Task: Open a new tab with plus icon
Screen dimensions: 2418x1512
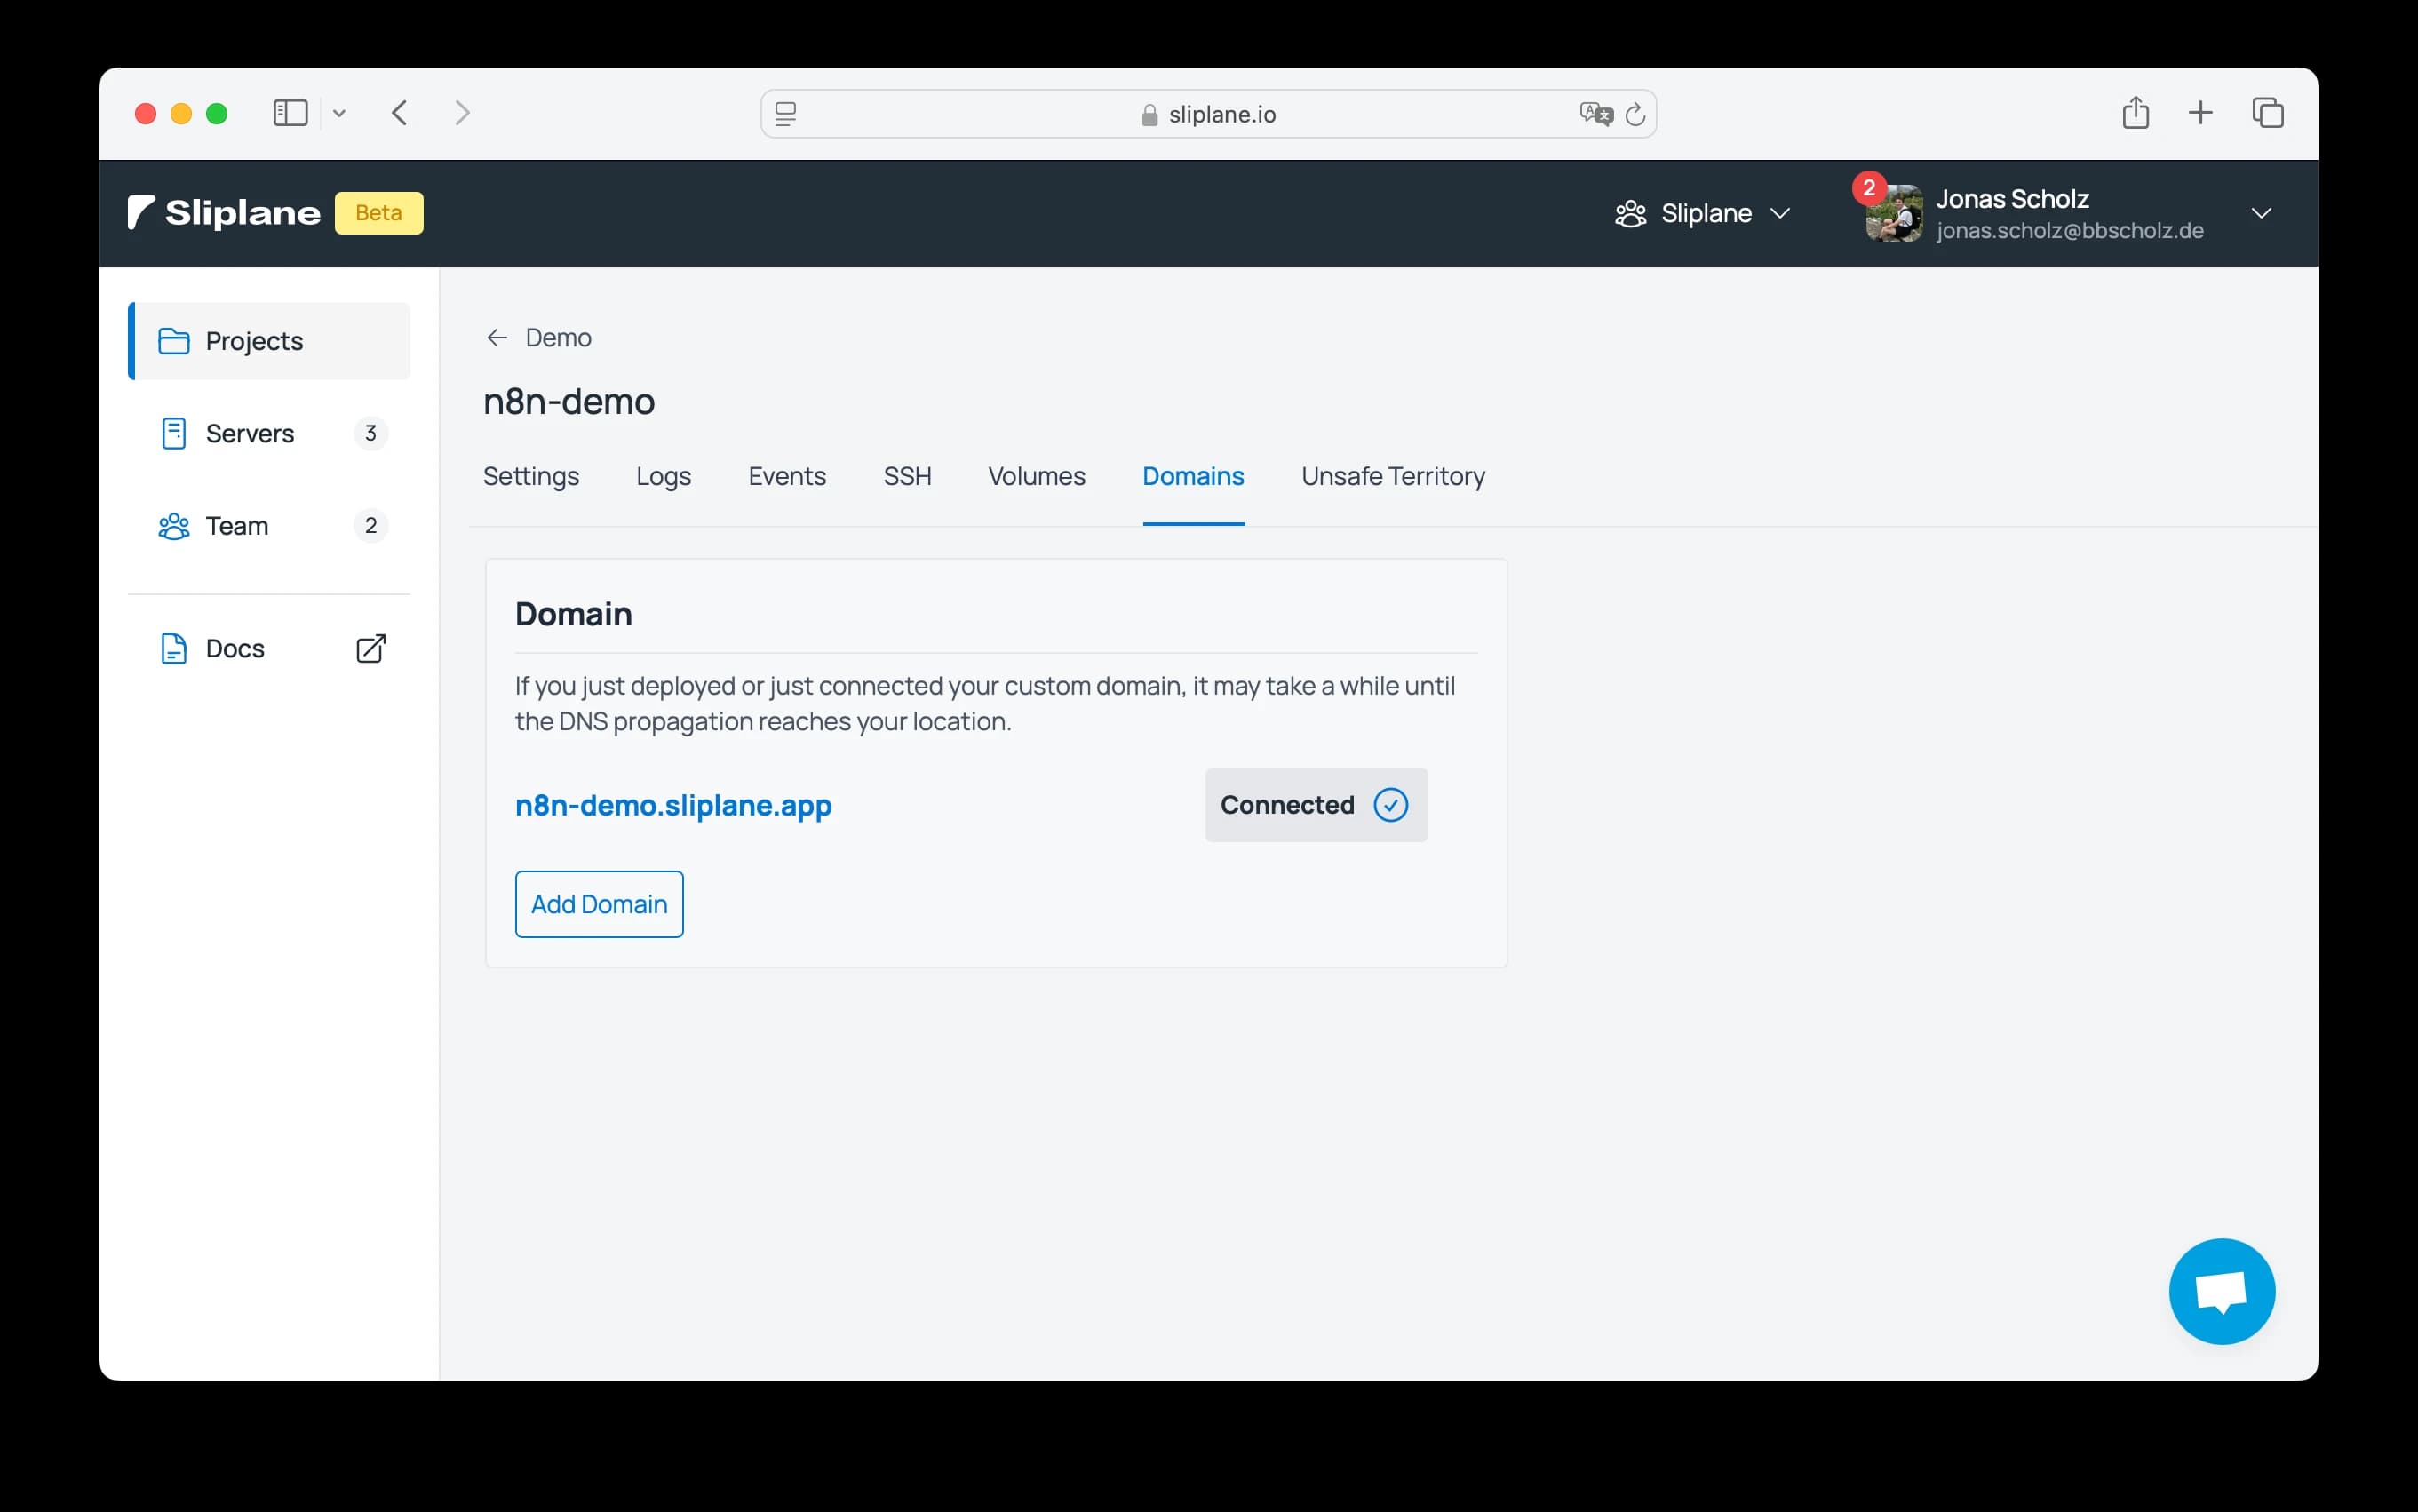Action: click(2200, 113)
